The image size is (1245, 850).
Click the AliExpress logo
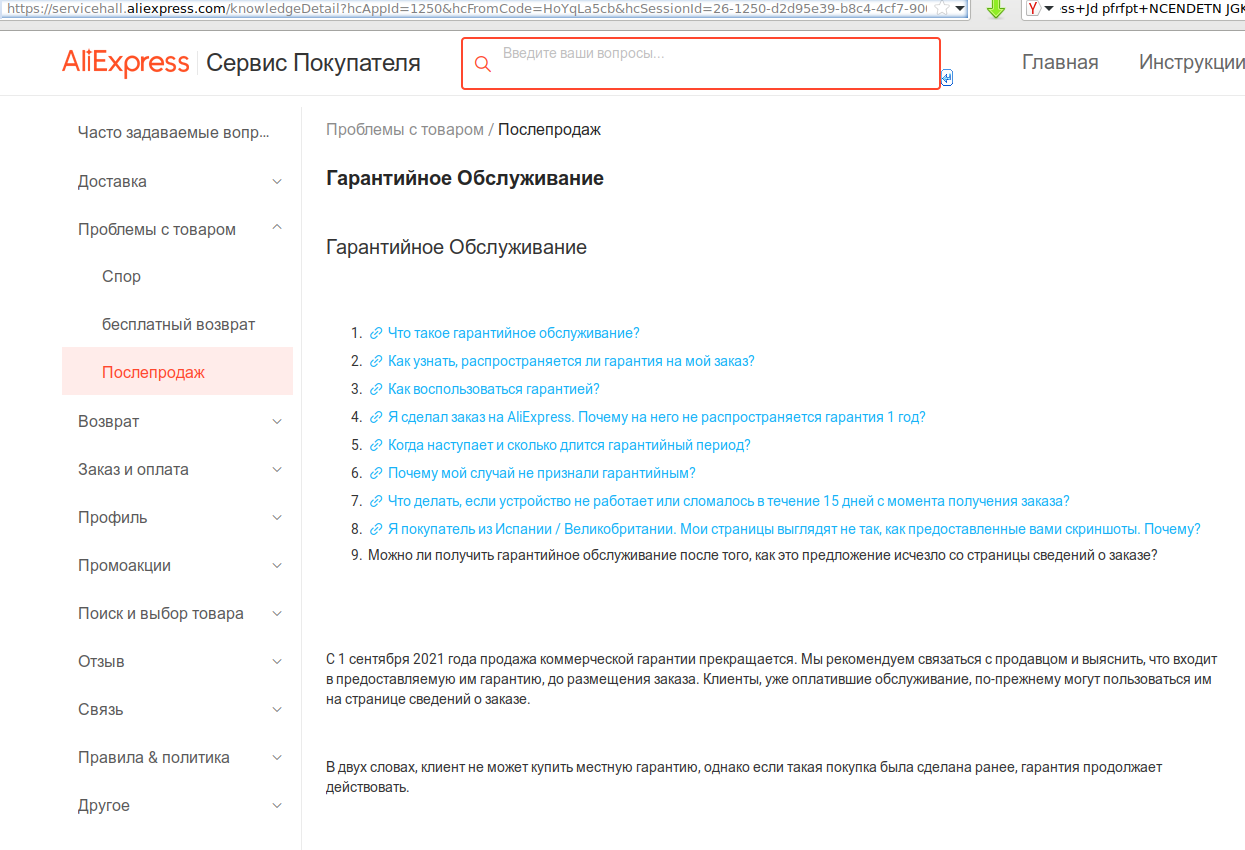tap(126, 63)
